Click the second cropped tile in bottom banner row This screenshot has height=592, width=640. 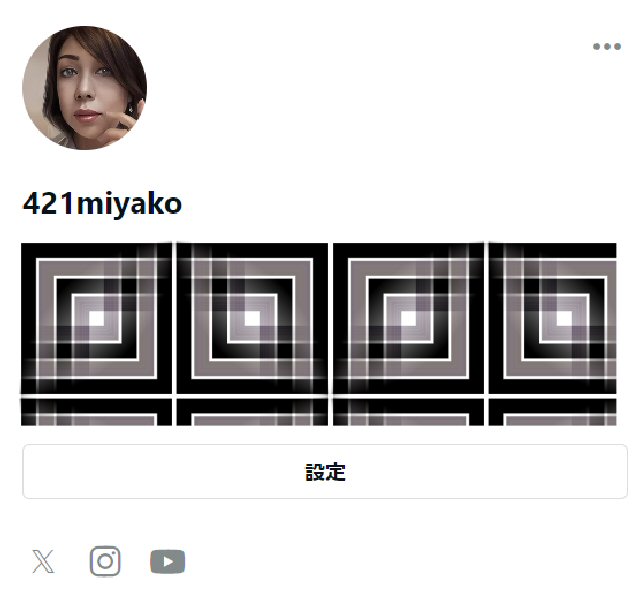pyautogui.click(x=252, y=412)
